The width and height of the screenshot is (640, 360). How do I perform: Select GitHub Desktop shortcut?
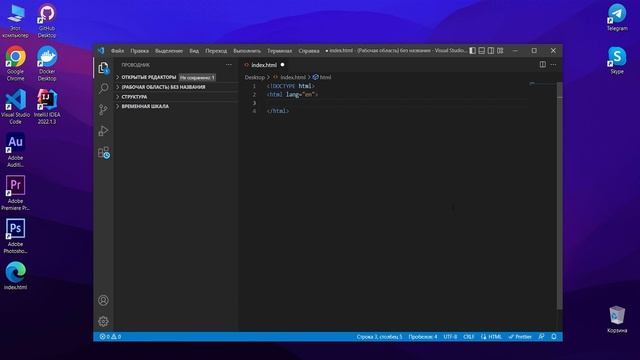pos(47,21)
